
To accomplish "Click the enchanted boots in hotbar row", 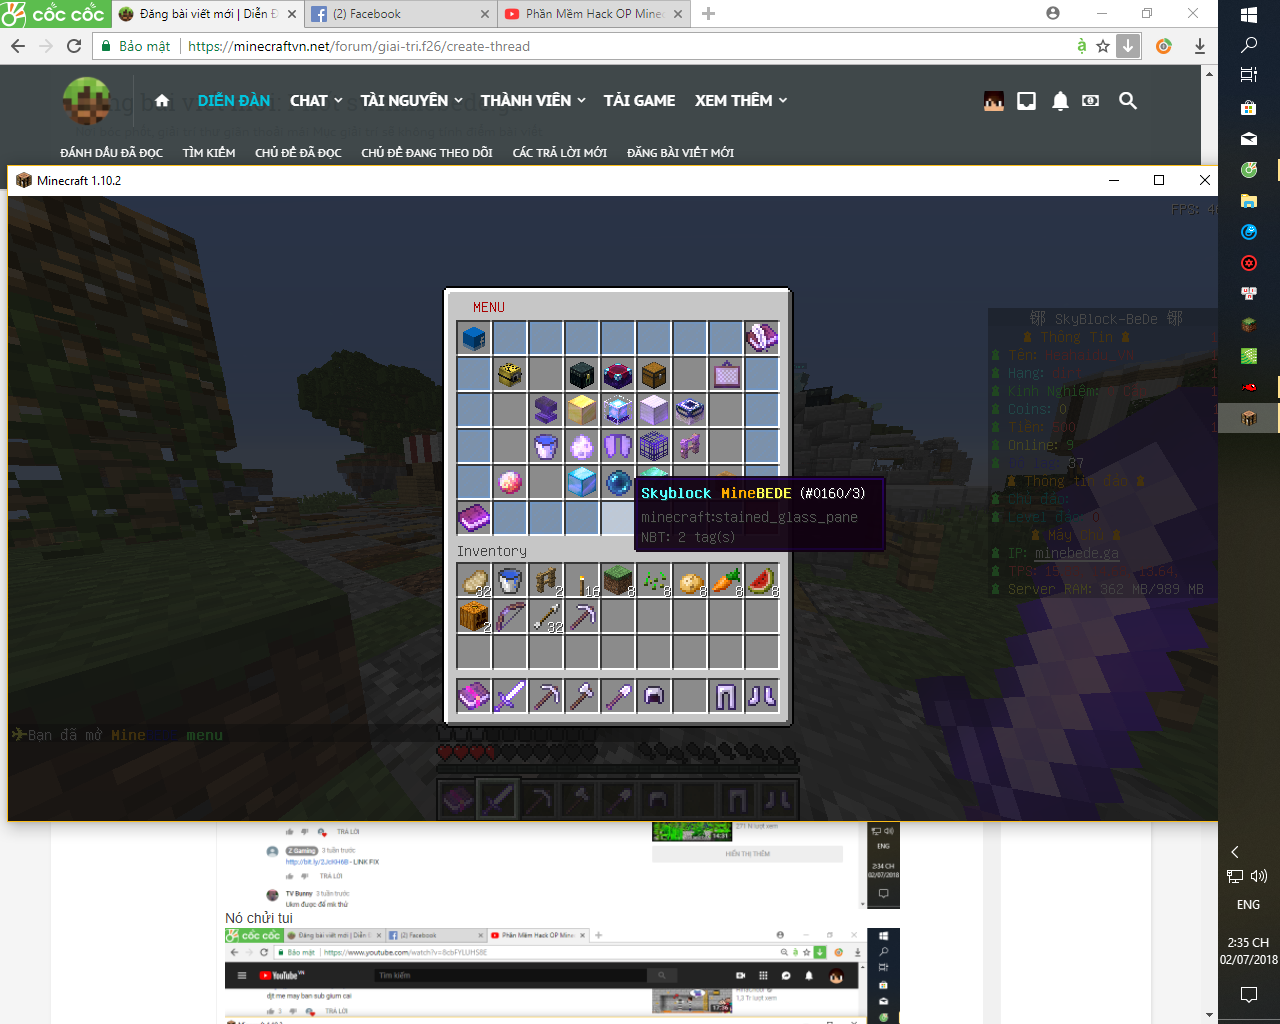I will pos(762,696).
